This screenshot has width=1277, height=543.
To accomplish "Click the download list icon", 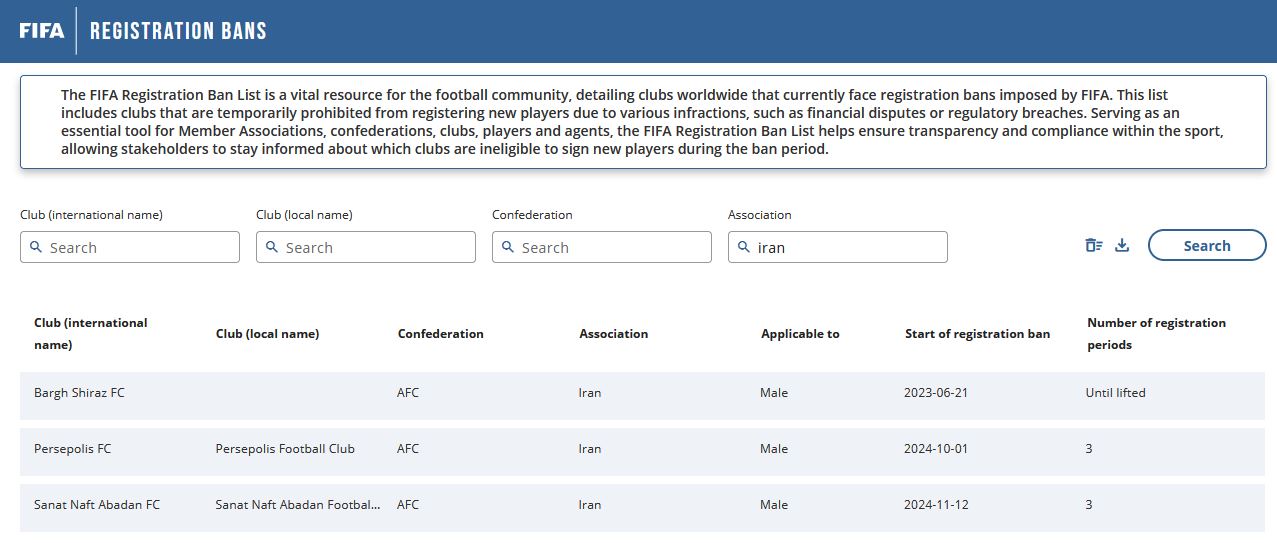I will click(1122, 246).
